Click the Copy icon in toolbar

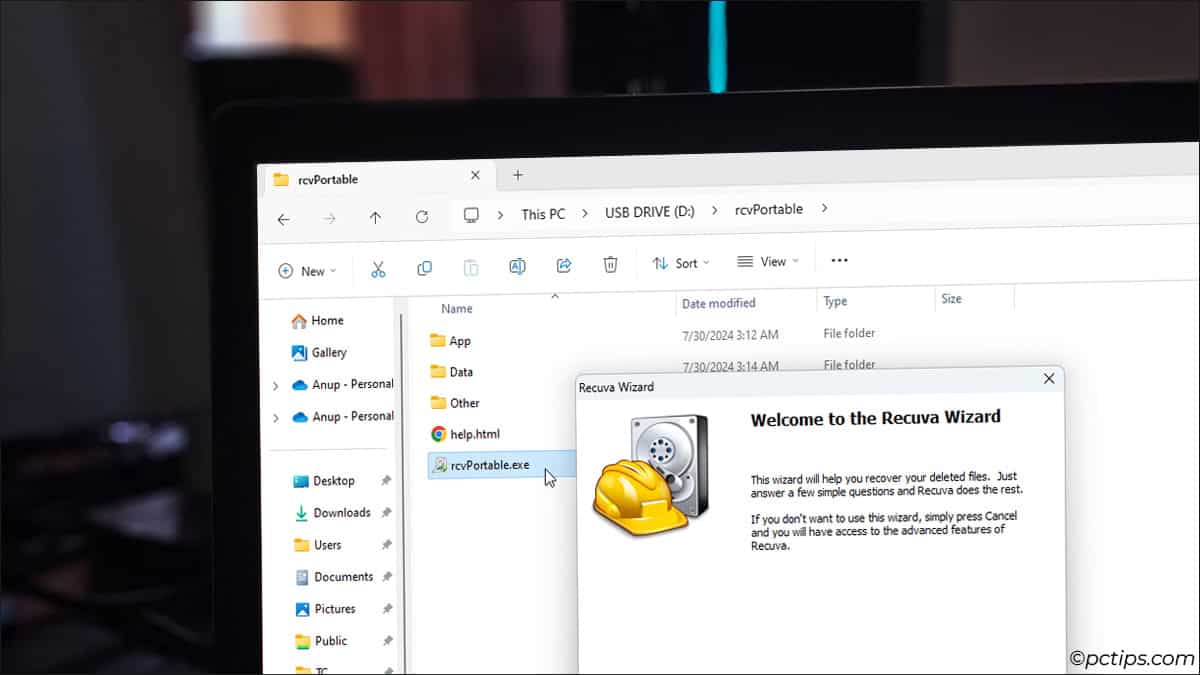pos(424,268)
